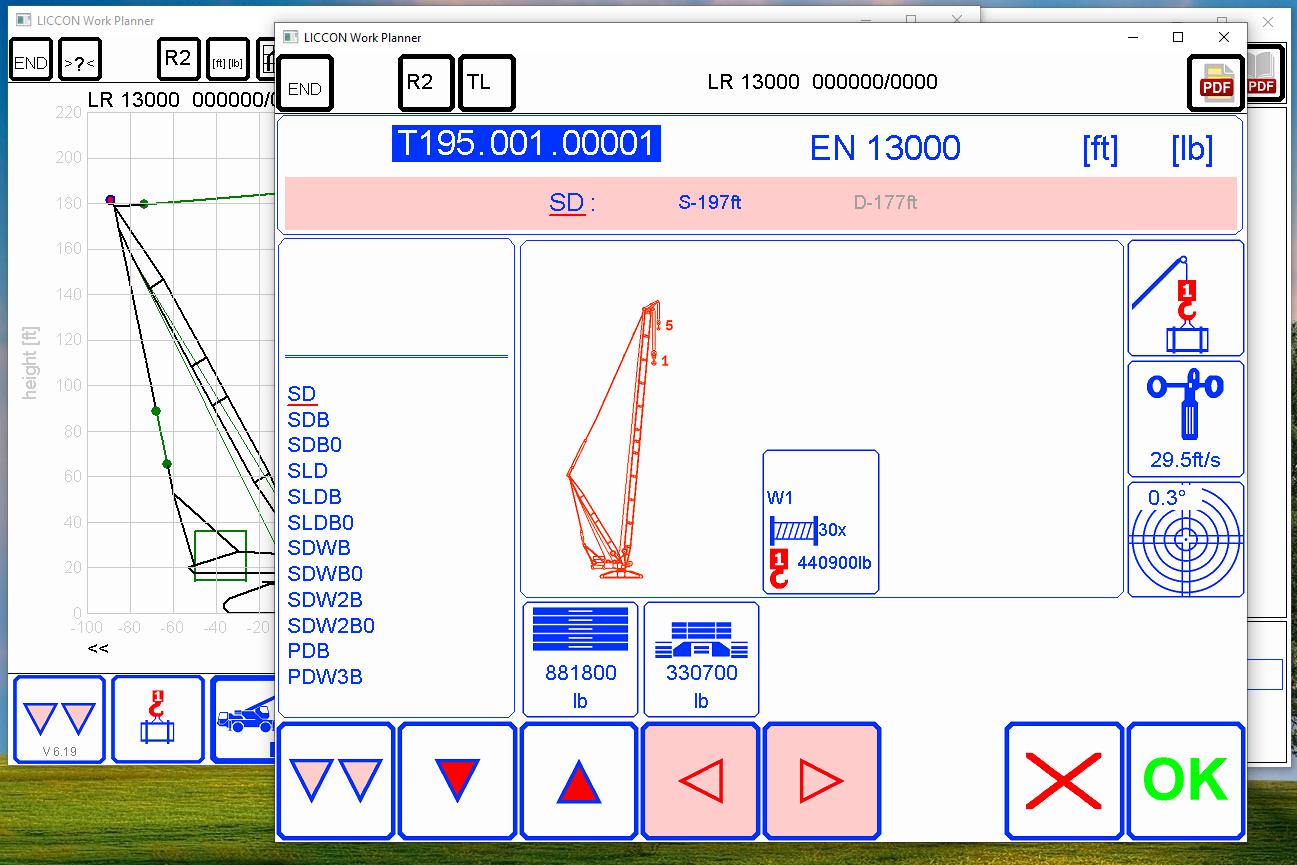Click the SD: configuration label
The width and height of the screenshot is (1297, 865).
coord(572,203)
